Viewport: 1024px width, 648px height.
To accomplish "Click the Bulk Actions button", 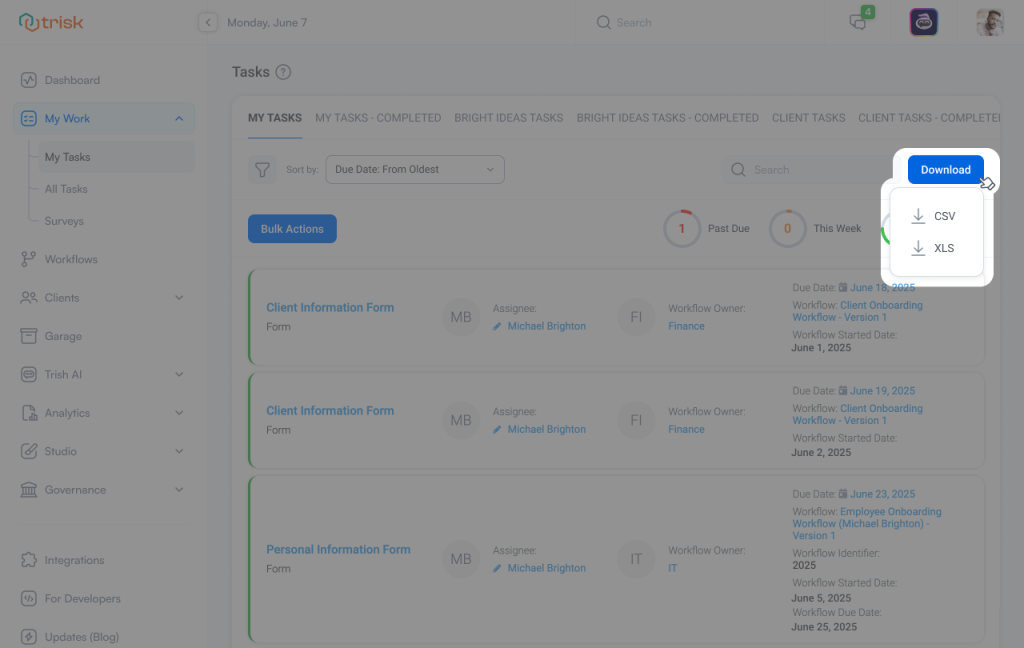I will (x=293, y=229).
